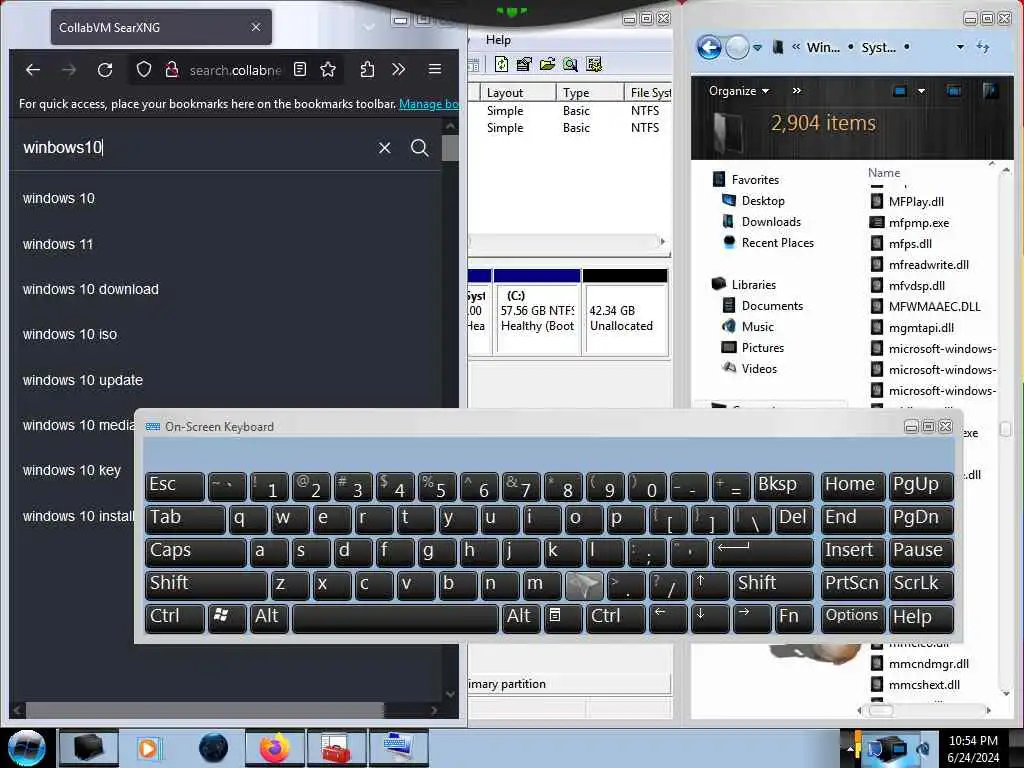This screenshot has height=768, width=1024.
Task: Toggle Firefox reader view icon
Action: pyautogui.click(x=300, y=69)
